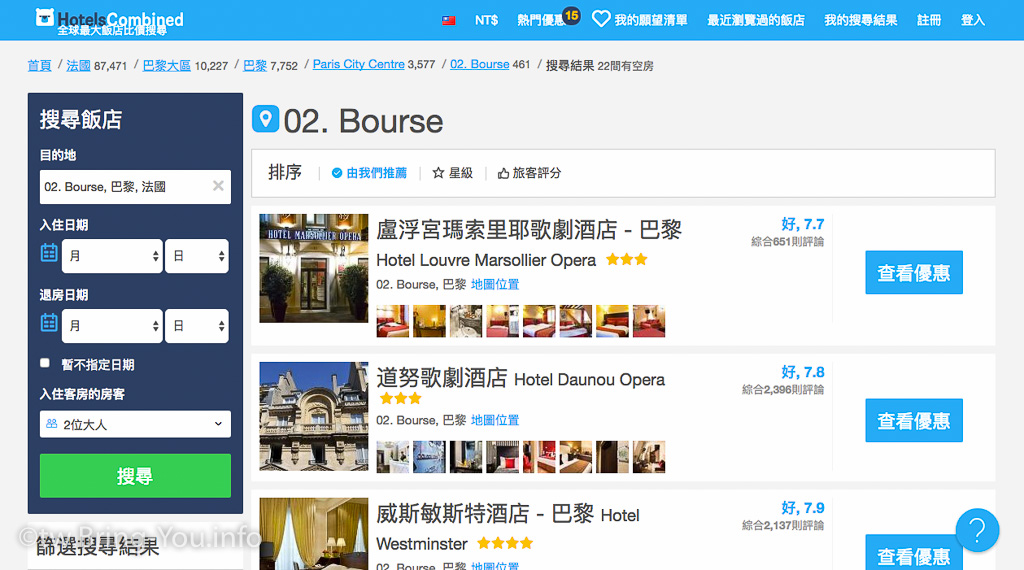Viewport: 1024px width, 570px height.
Task: Click the 綜合2,396則評論 review count
Action: [783, 390]
